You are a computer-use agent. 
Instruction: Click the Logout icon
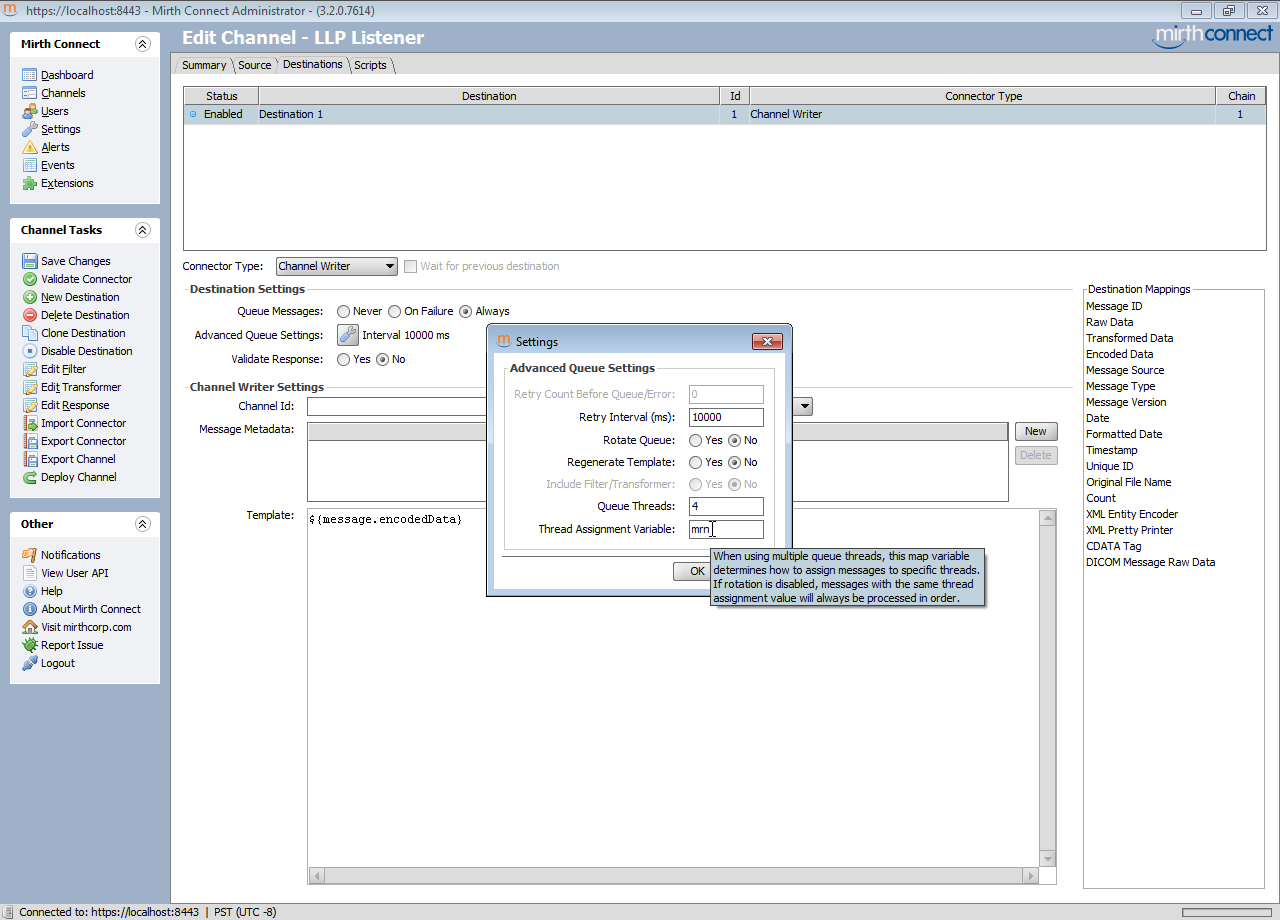pyautogui.click(x=30, y=663)
